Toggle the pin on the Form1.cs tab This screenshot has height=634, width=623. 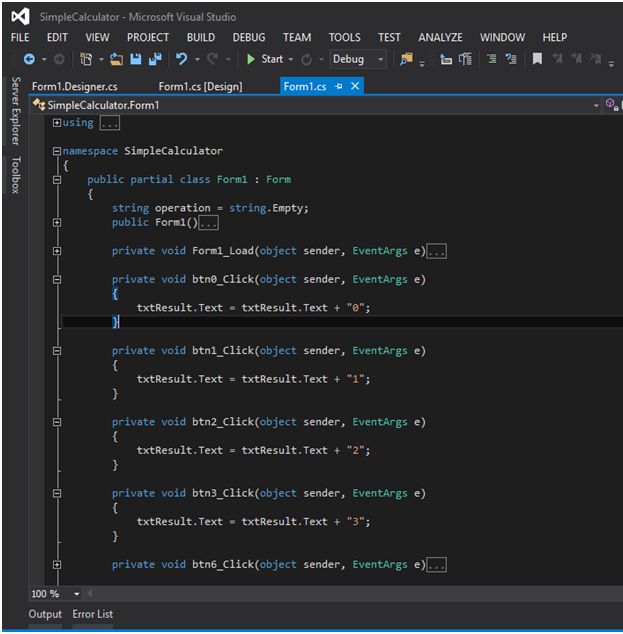338,87
